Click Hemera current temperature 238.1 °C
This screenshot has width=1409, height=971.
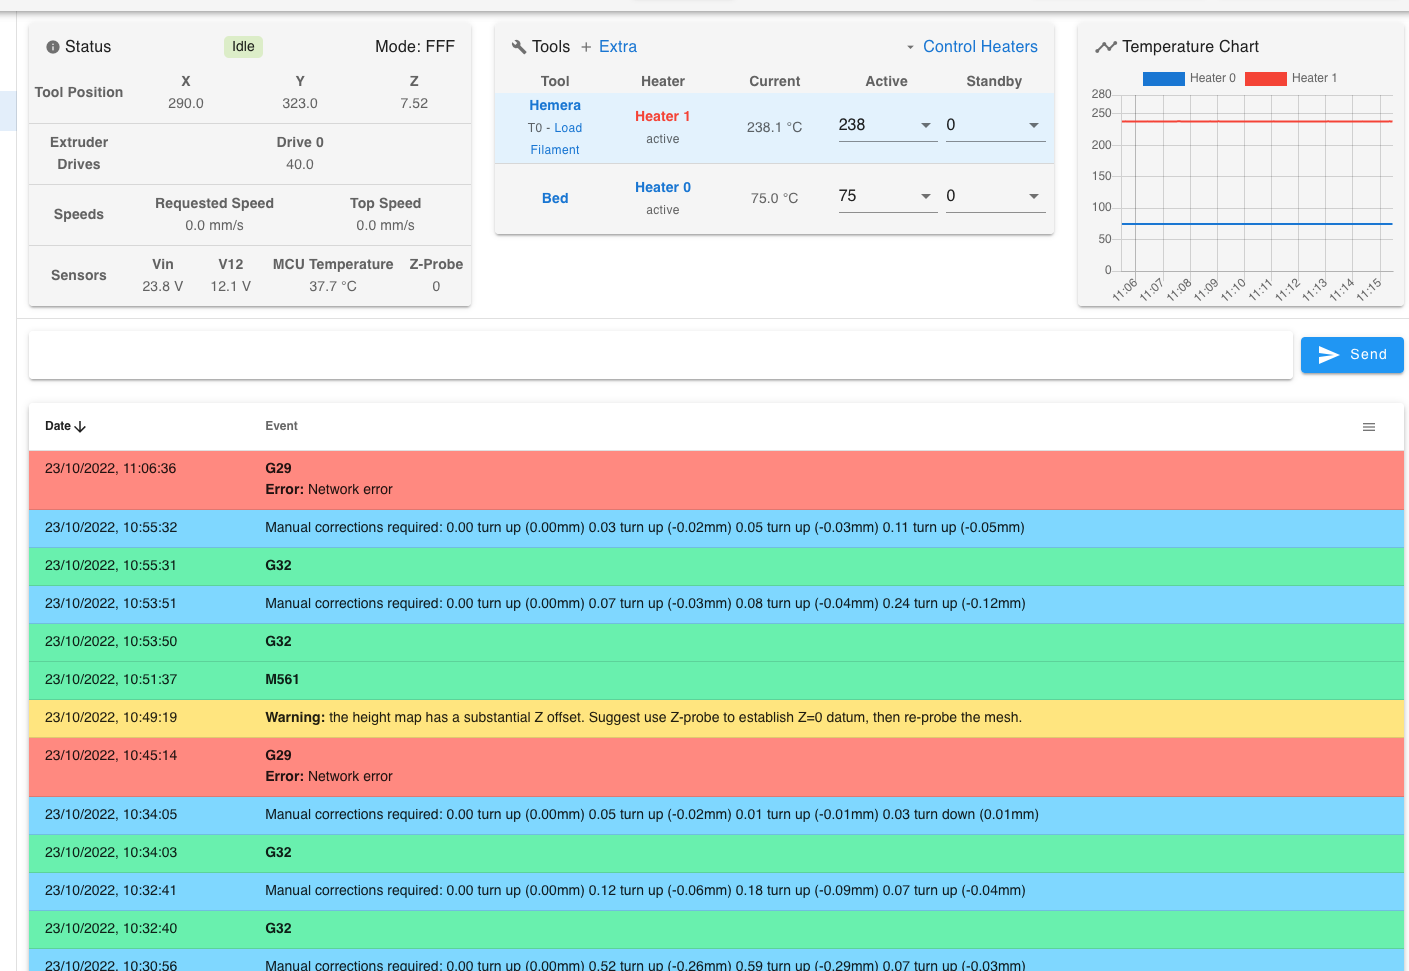pyautogui.click(x=775, y=128)
